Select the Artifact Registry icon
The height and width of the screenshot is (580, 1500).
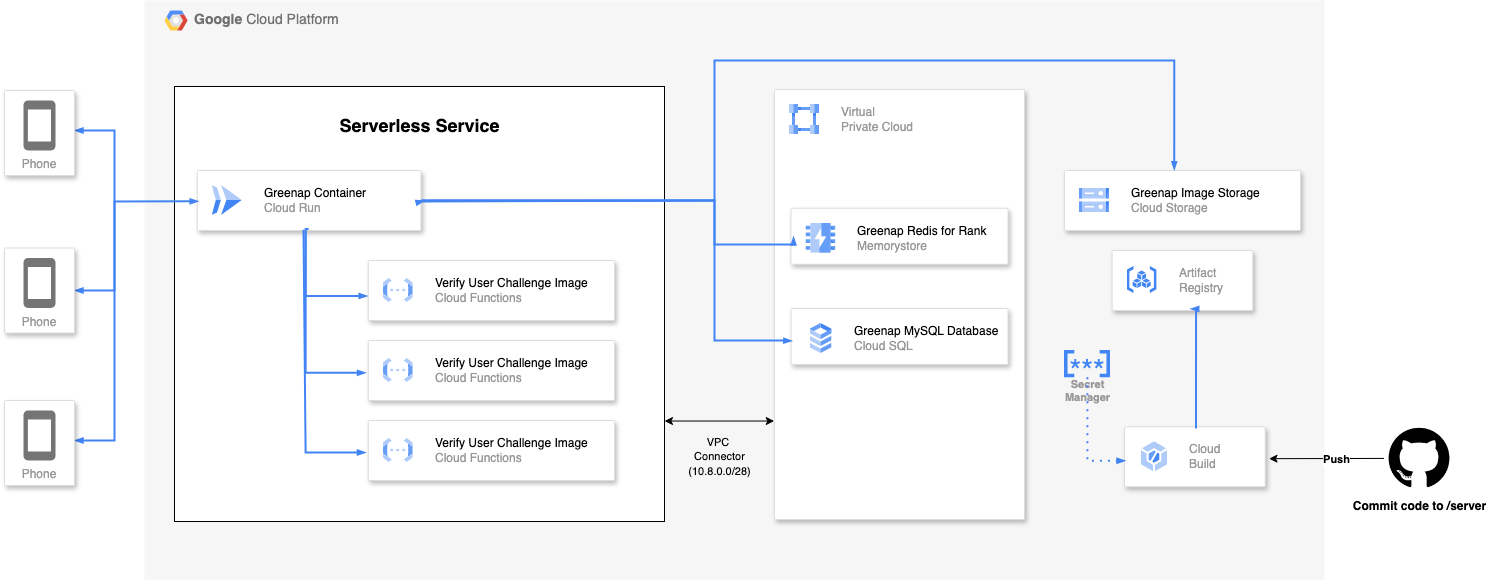tap(1142, 280)
